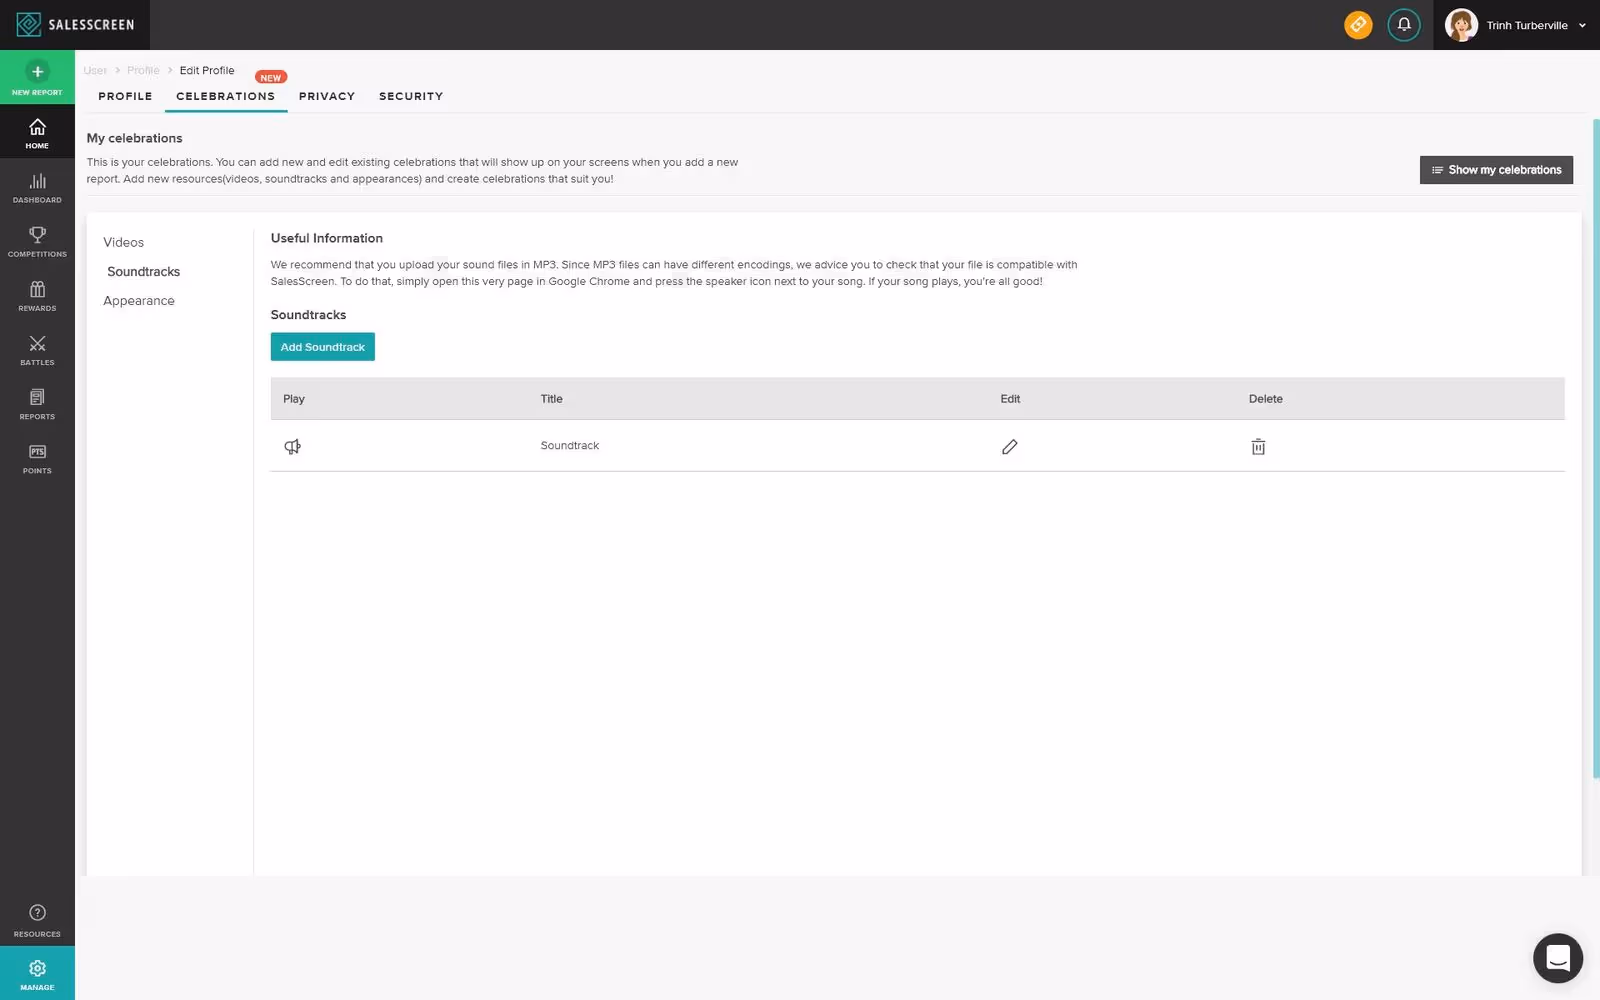Click the Delete column header
The width and height of the screenshot is (1600, 1000).
point(1266,399)
